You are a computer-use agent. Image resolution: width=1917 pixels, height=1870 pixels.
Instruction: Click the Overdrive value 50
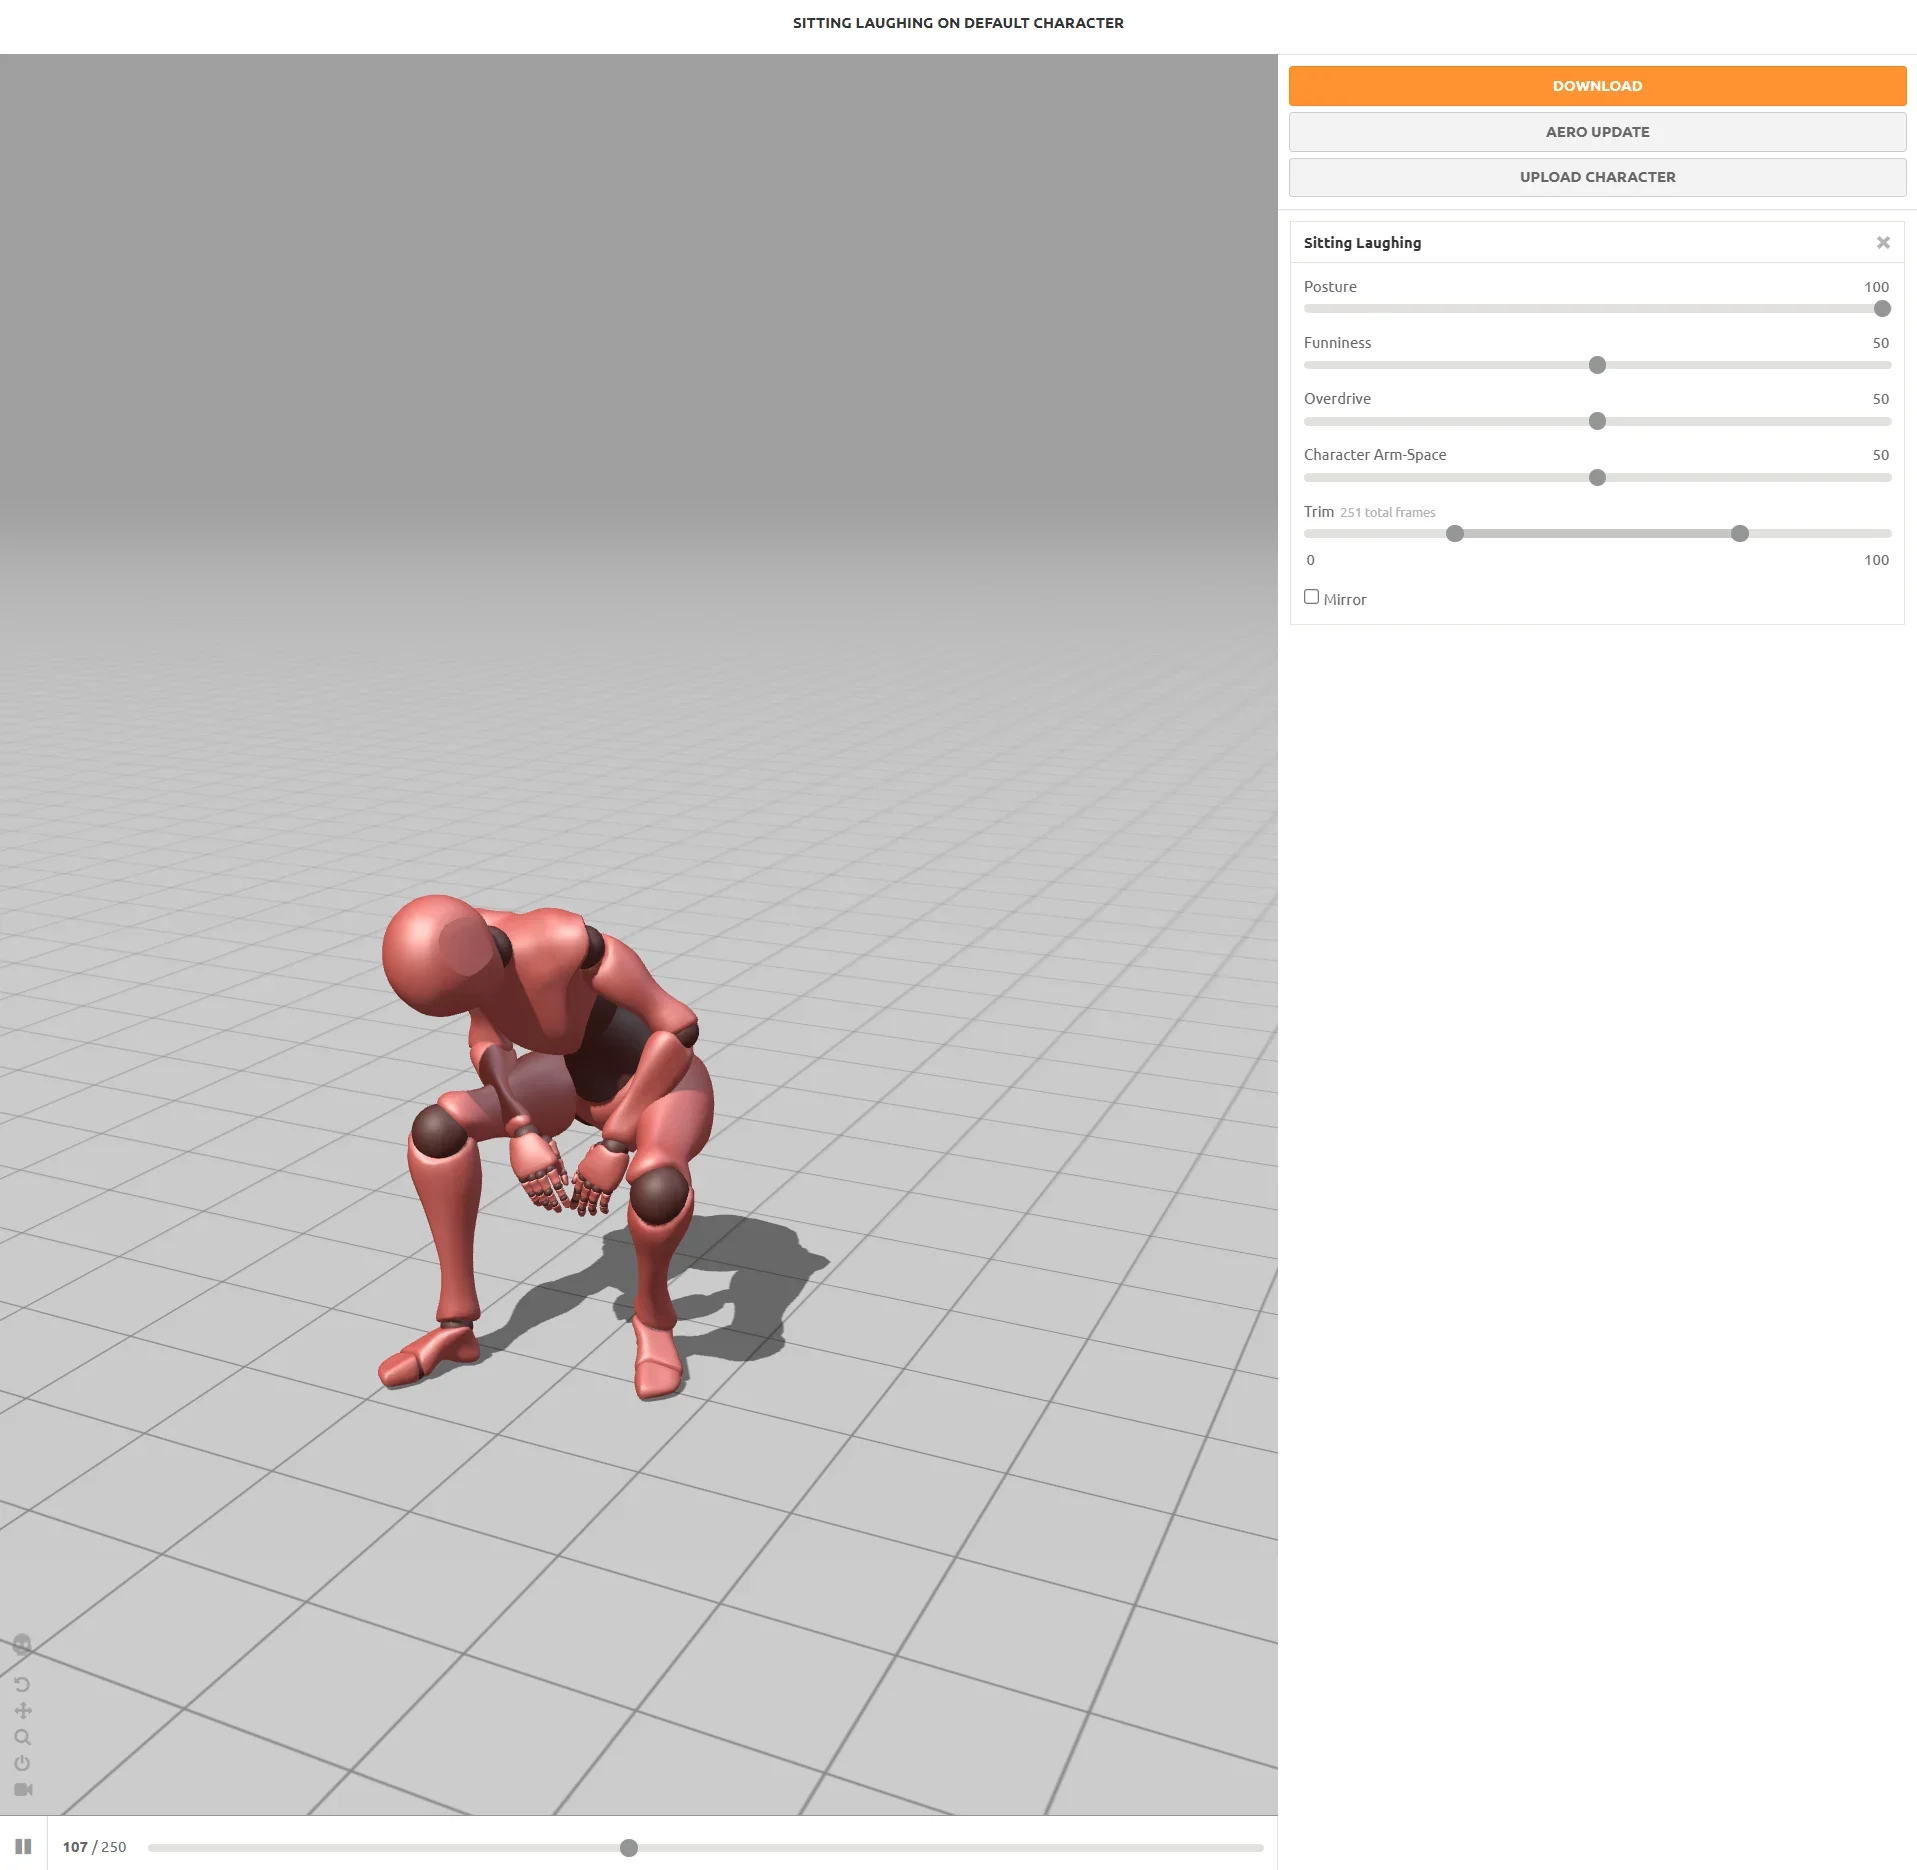[1881, 399]
